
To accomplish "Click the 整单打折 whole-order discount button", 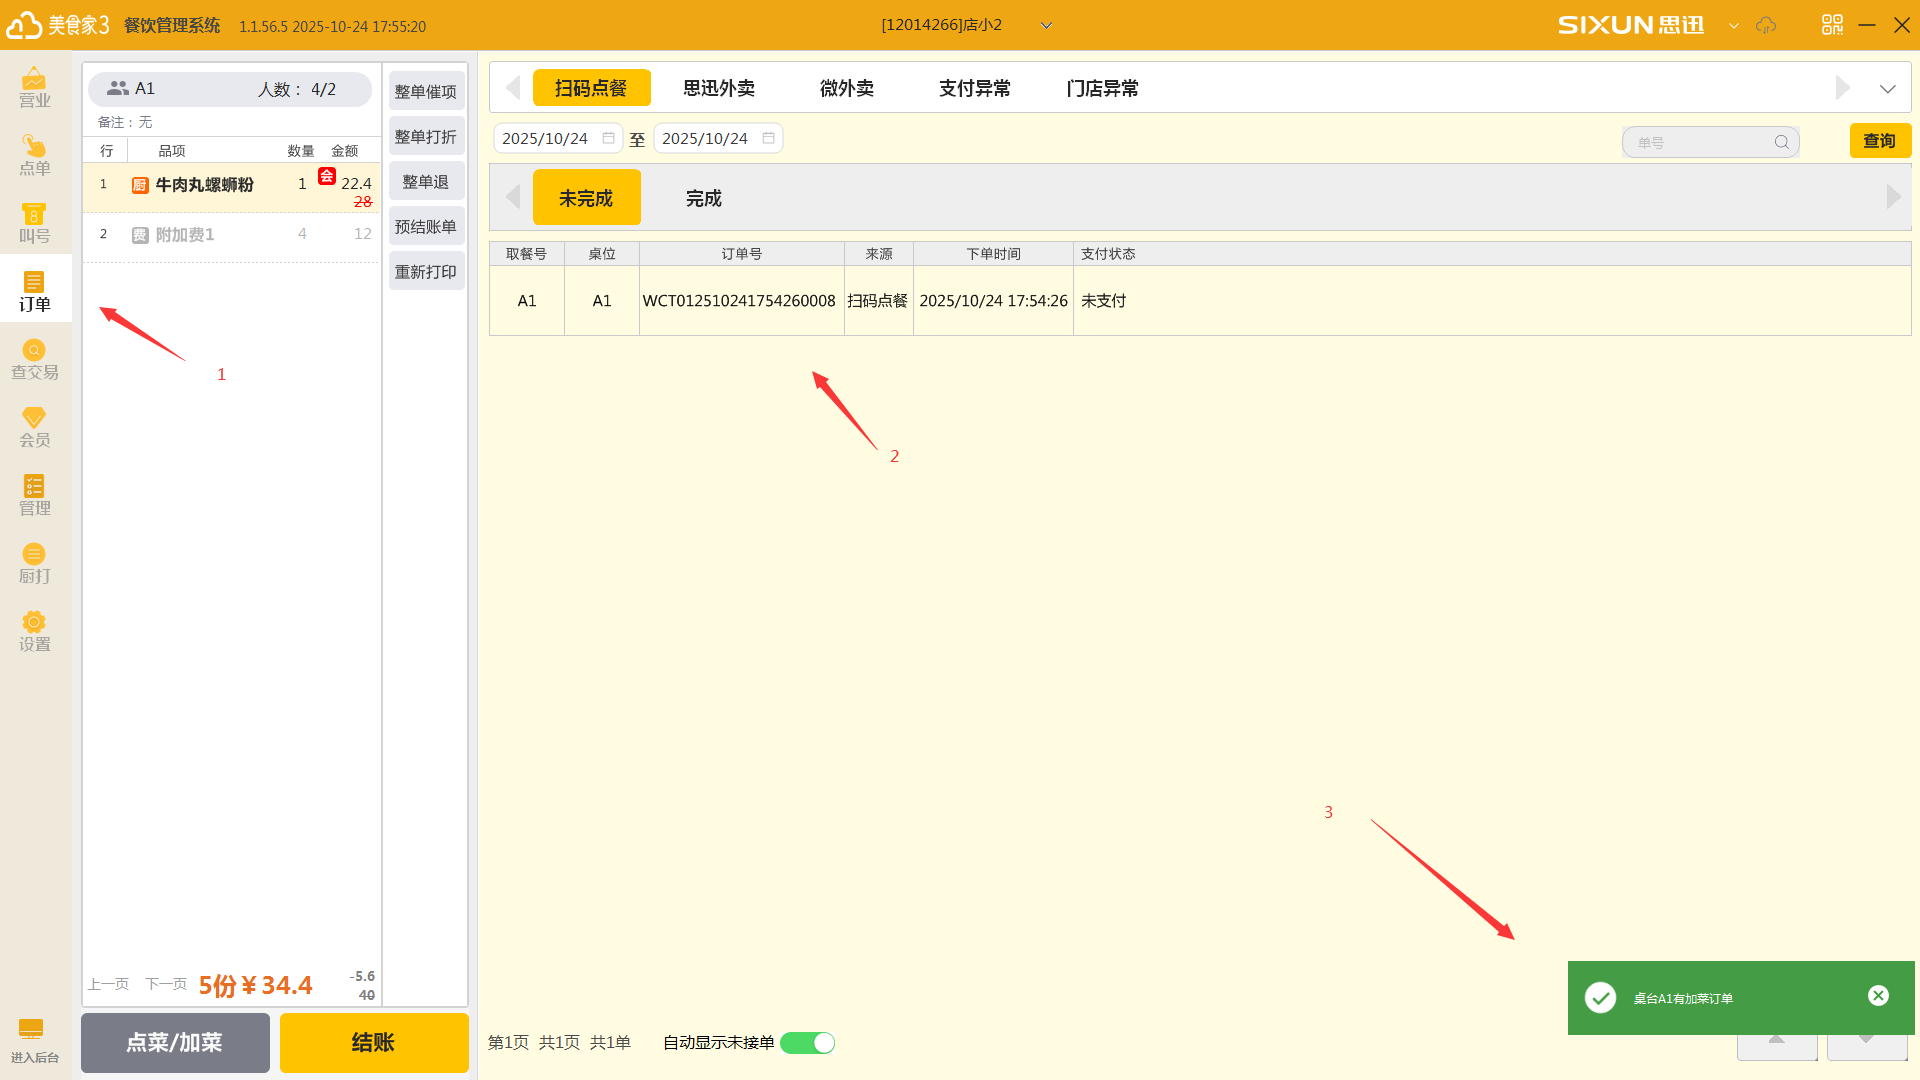I will click(425, 137).
